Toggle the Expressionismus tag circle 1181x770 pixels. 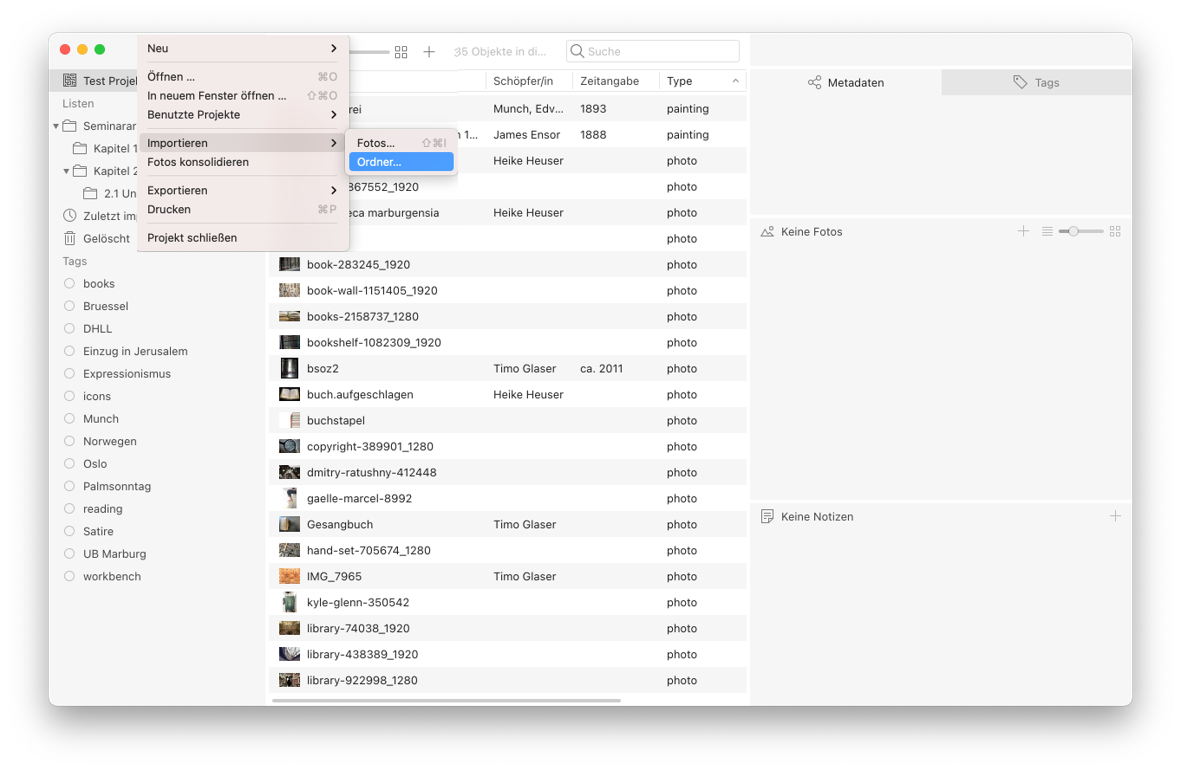click(x=69, y=374)
